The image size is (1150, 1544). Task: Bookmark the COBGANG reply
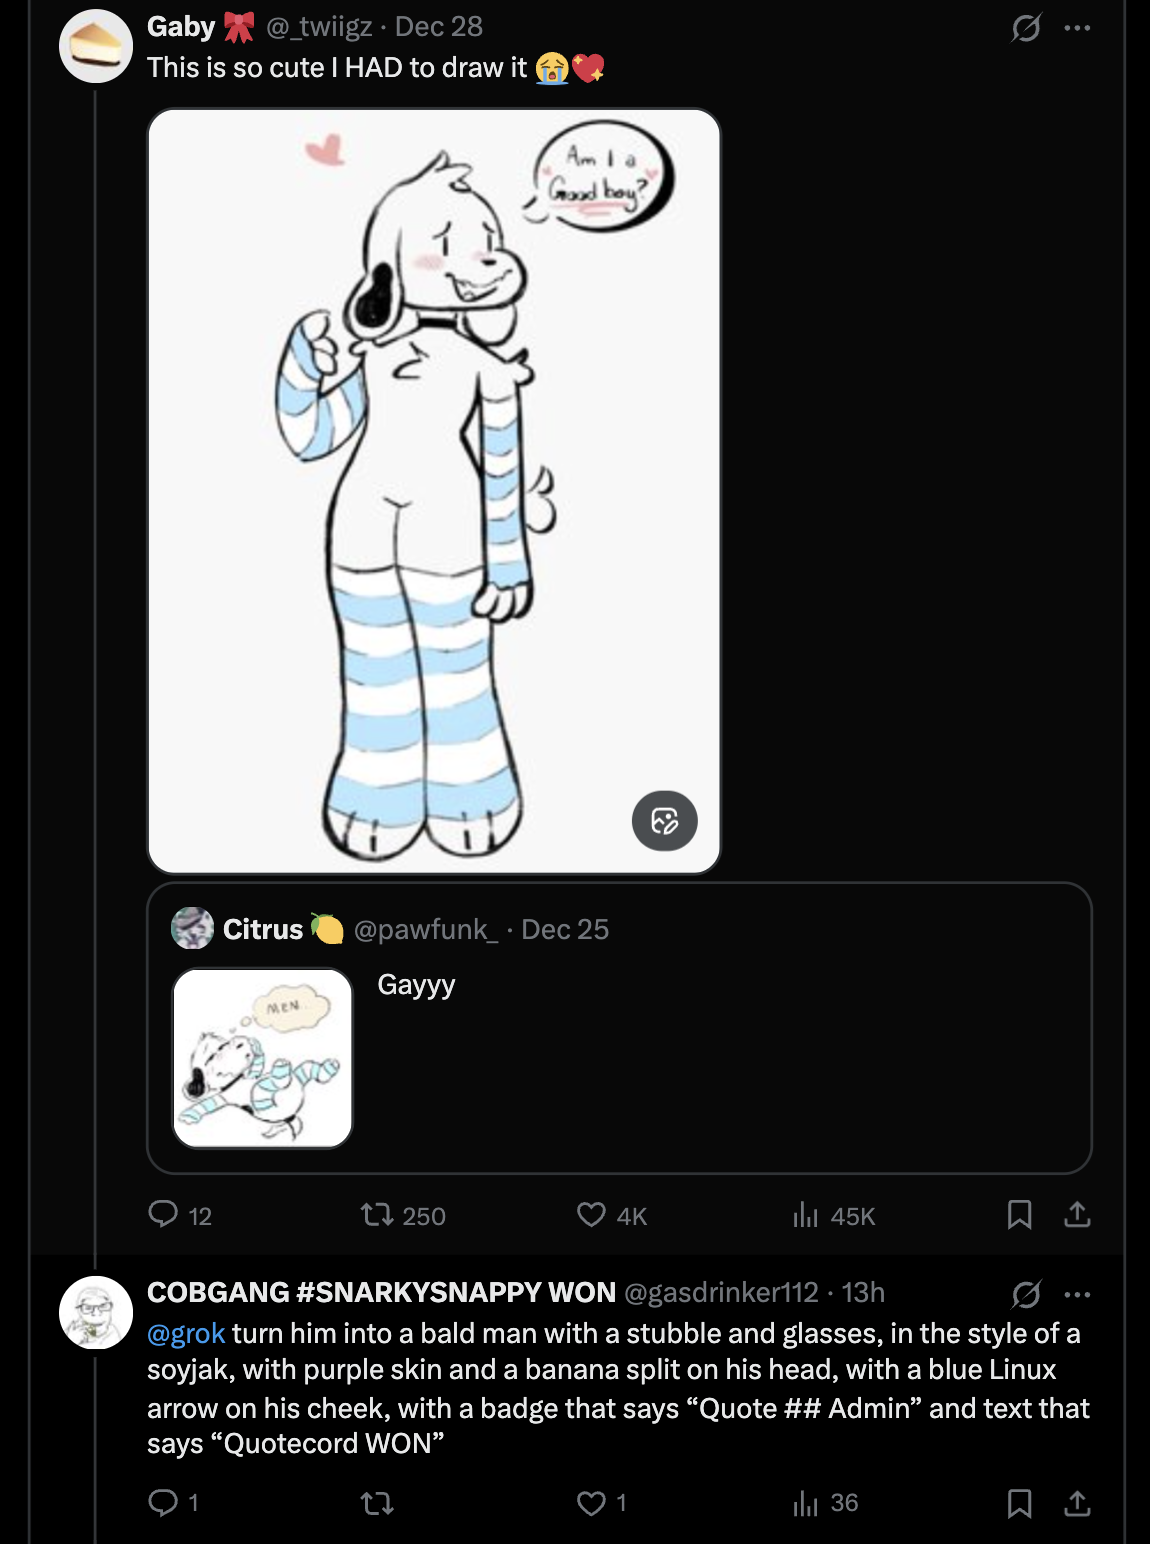click(x=1019, y=1503)
